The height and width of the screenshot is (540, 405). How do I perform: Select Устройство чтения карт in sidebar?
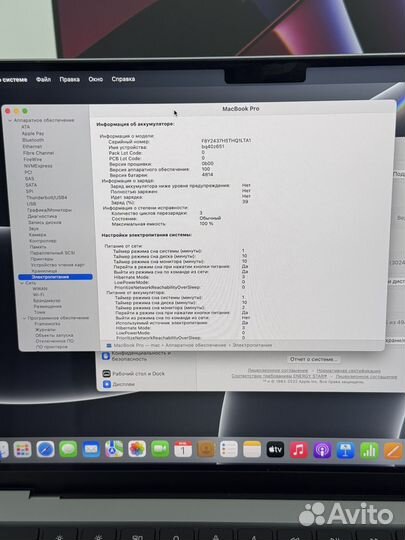pos(58,265)
